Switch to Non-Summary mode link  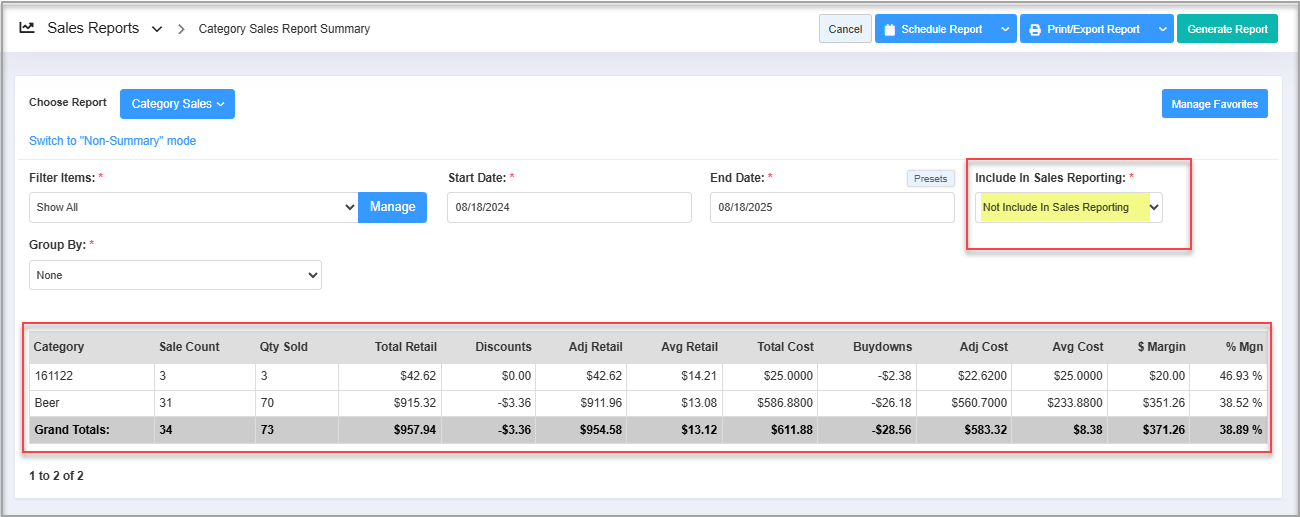click(x=112, y=141)
